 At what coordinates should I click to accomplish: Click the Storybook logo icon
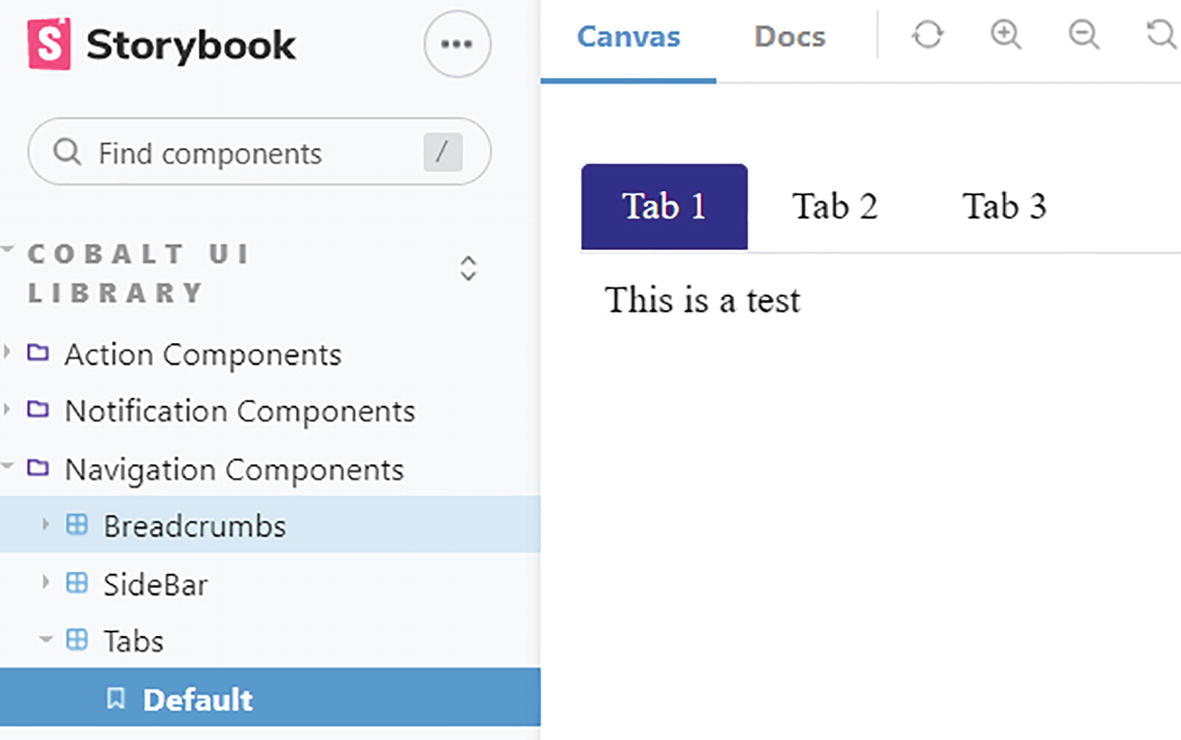pyautogui.click(x=49, y=44)
